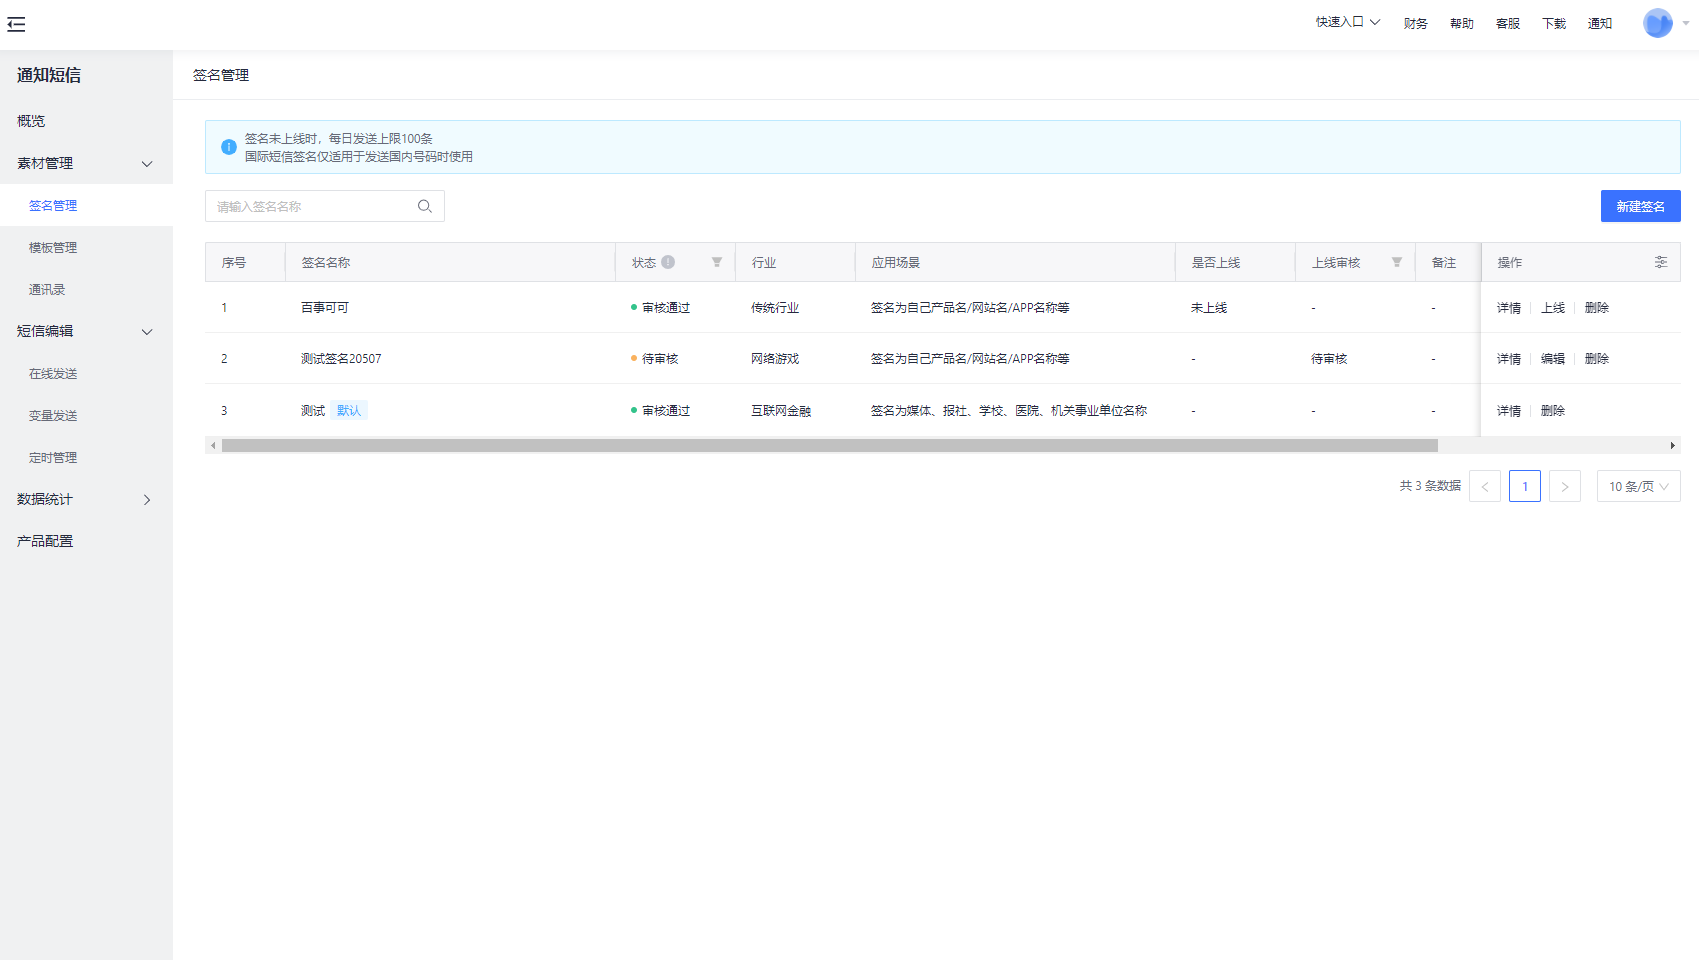
Task: Collapse the 短信编辑 menu group
Action: (86, 331)
